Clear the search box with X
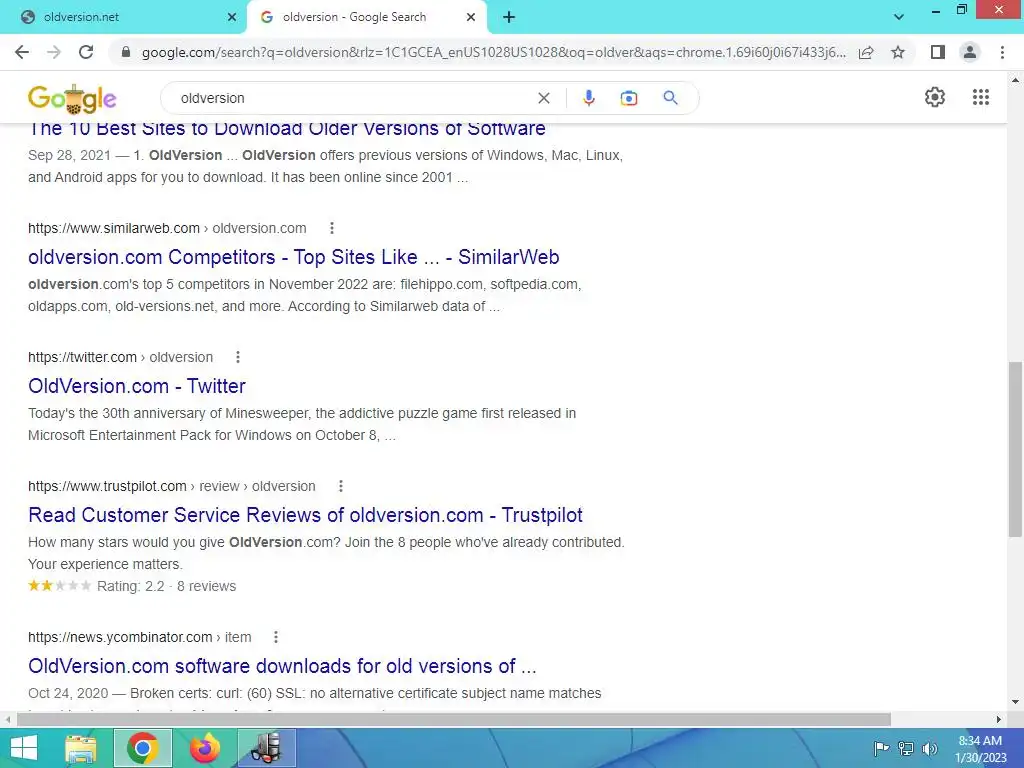 click(x=543, y=98)
